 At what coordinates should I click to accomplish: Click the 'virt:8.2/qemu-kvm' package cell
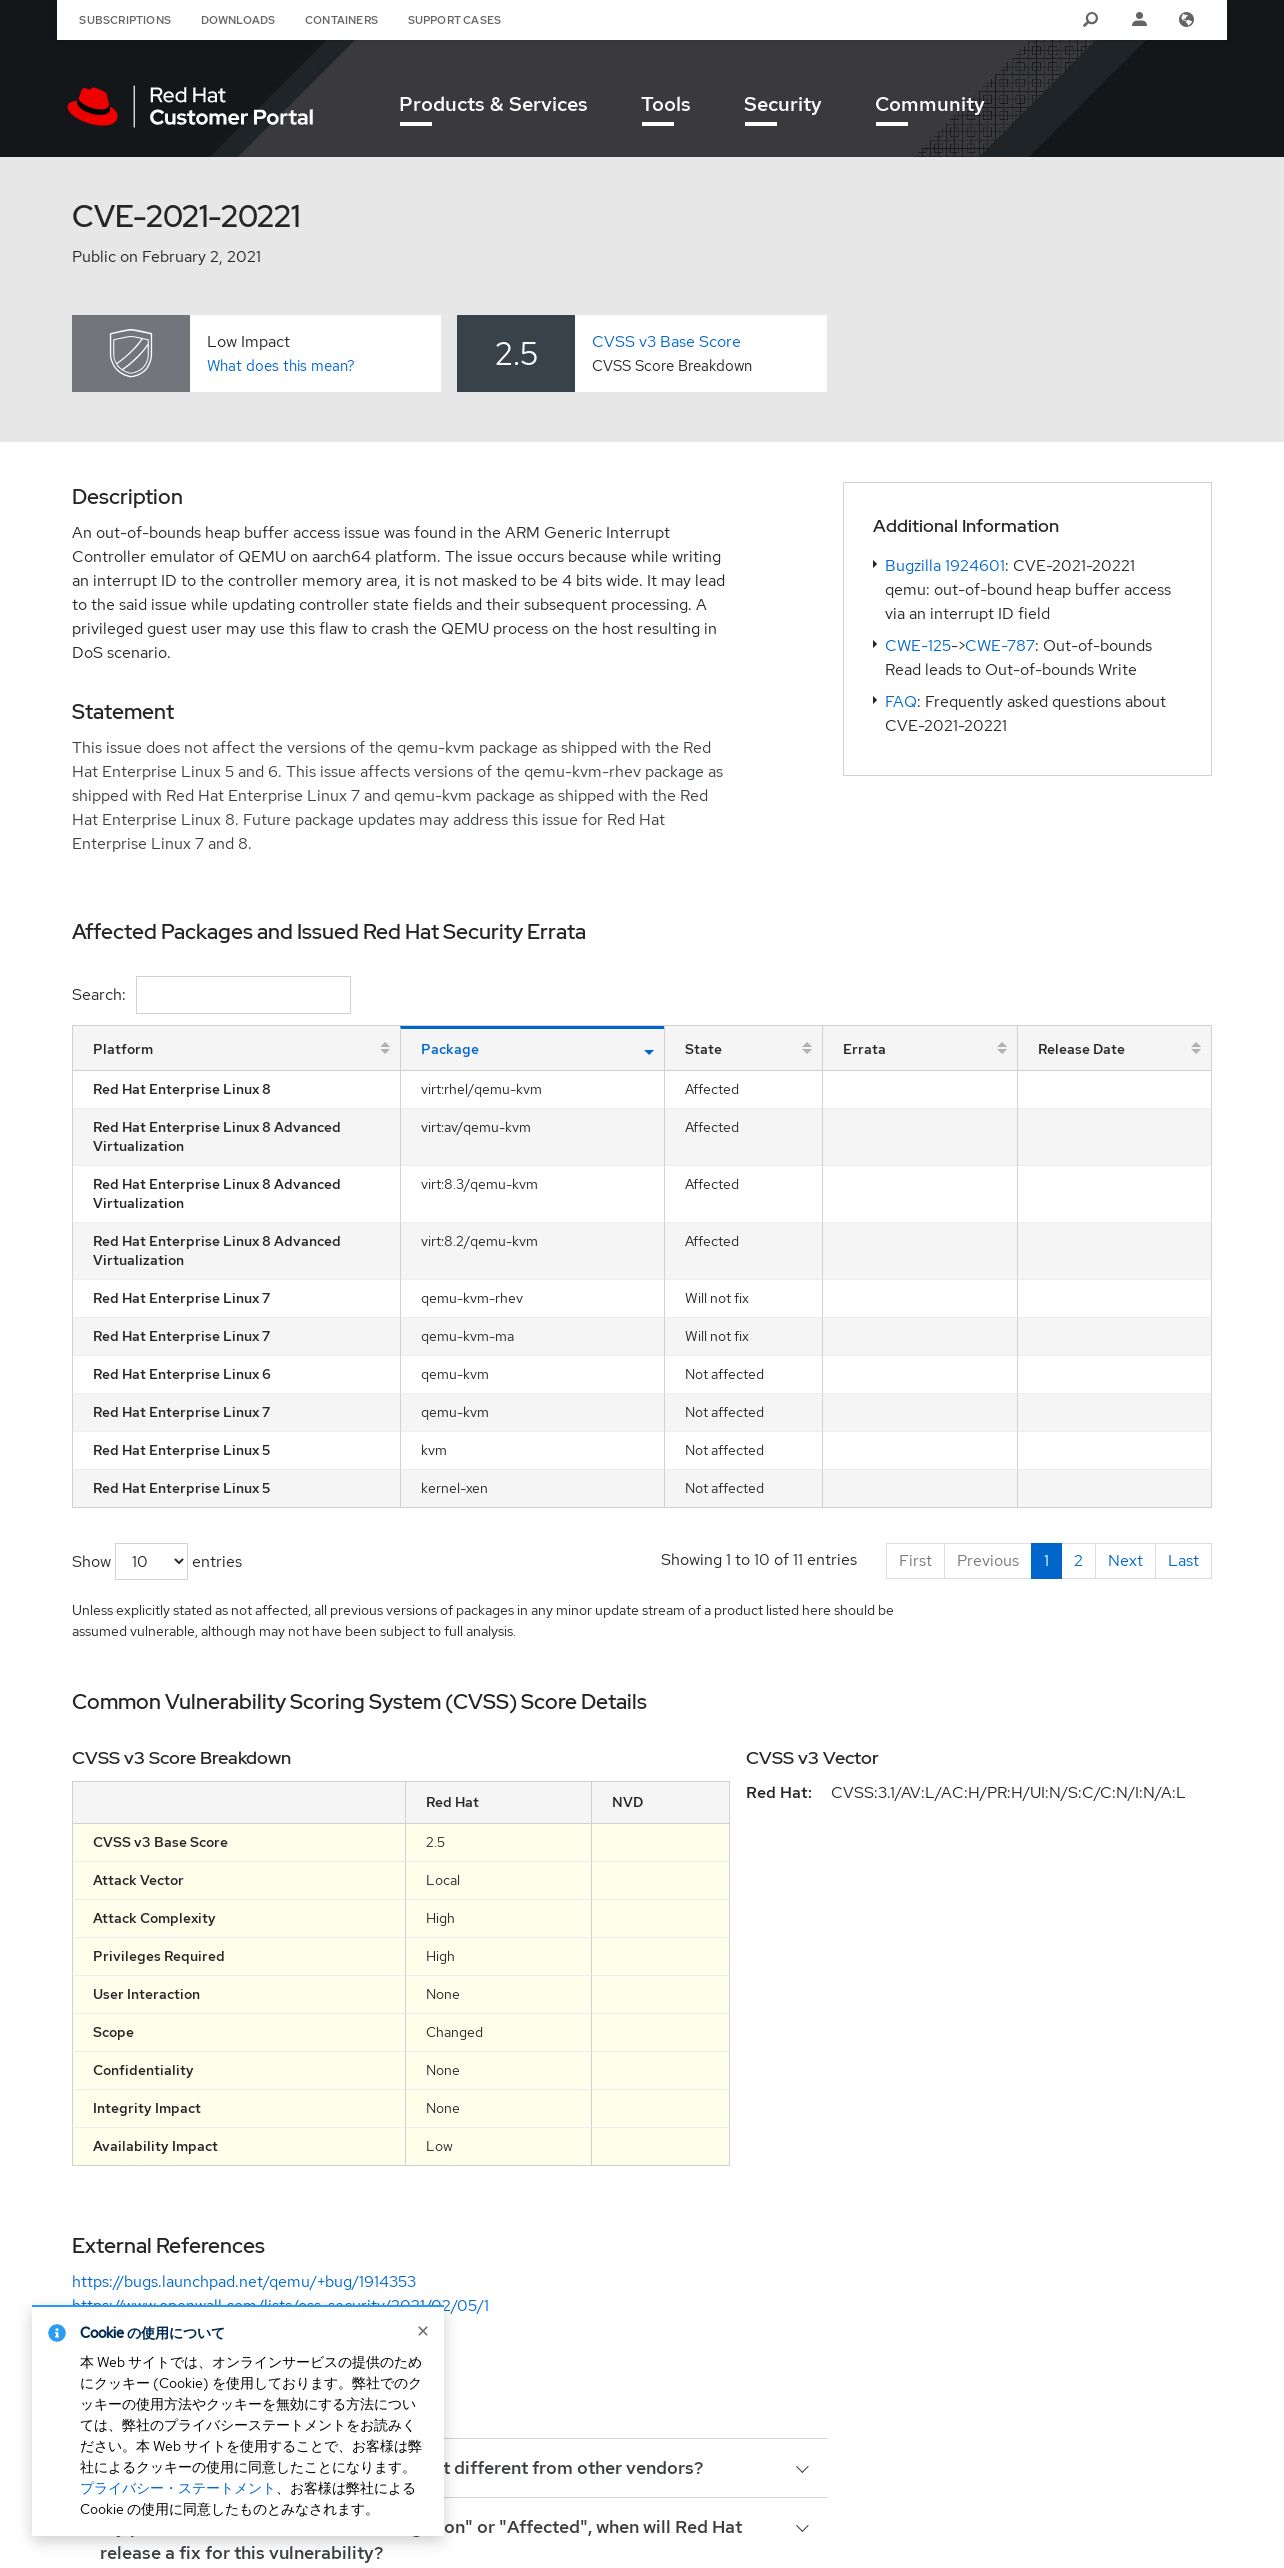click(x=532, y=1251)
